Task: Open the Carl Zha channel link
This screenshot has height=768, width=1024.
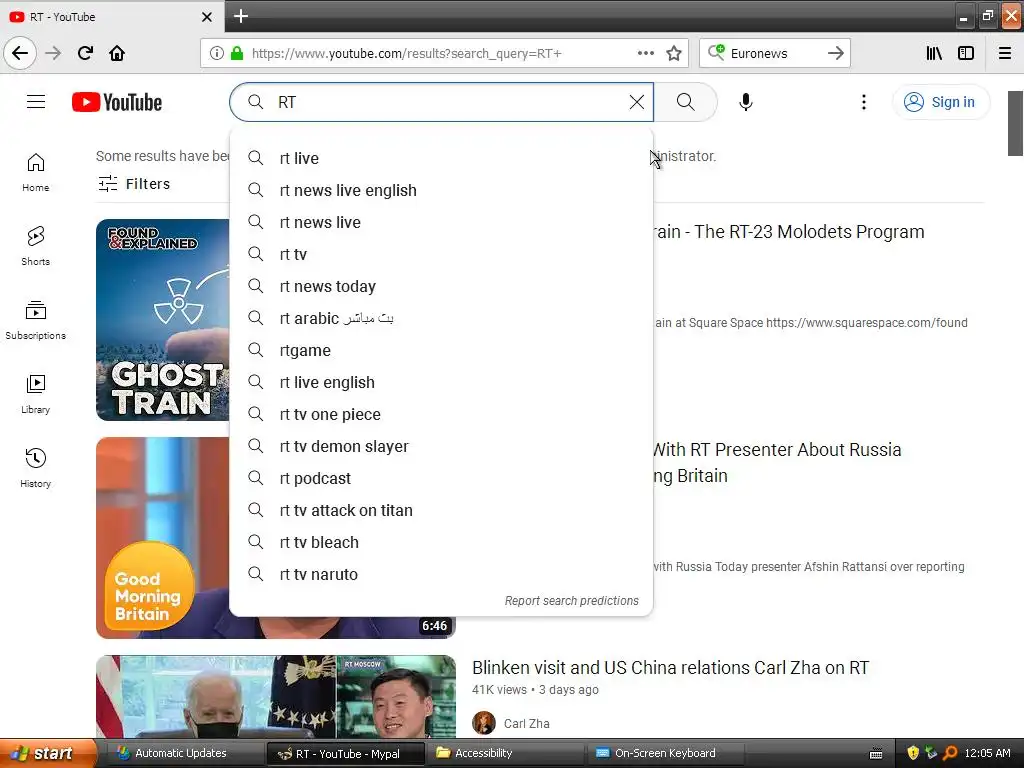Action: coord(526,724)
